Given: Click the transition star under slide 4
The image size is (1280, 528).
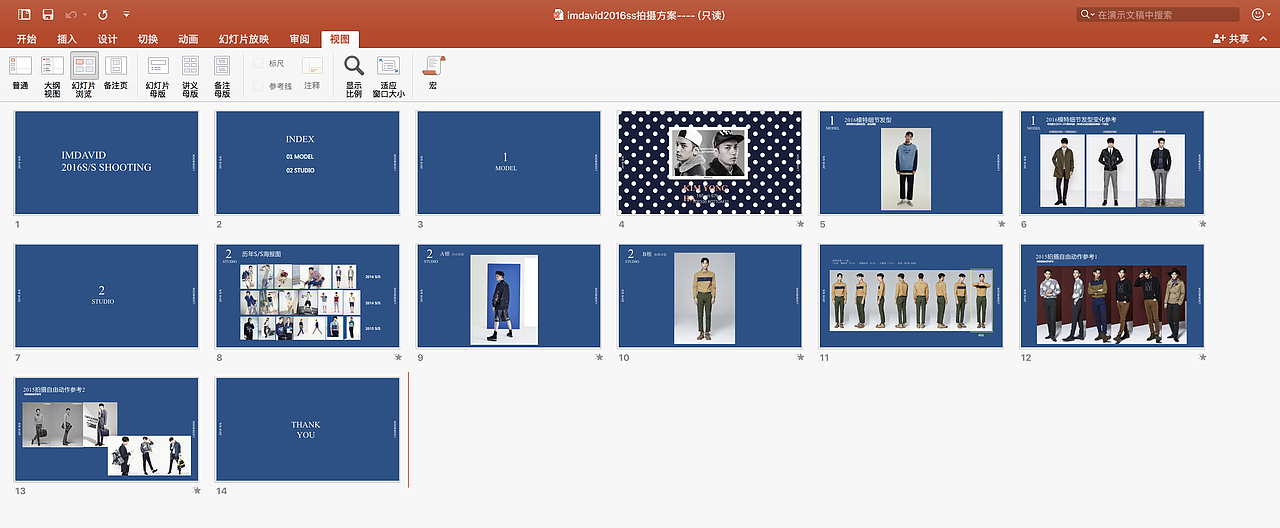Looking at the screenshot, I should click(799, 224).
